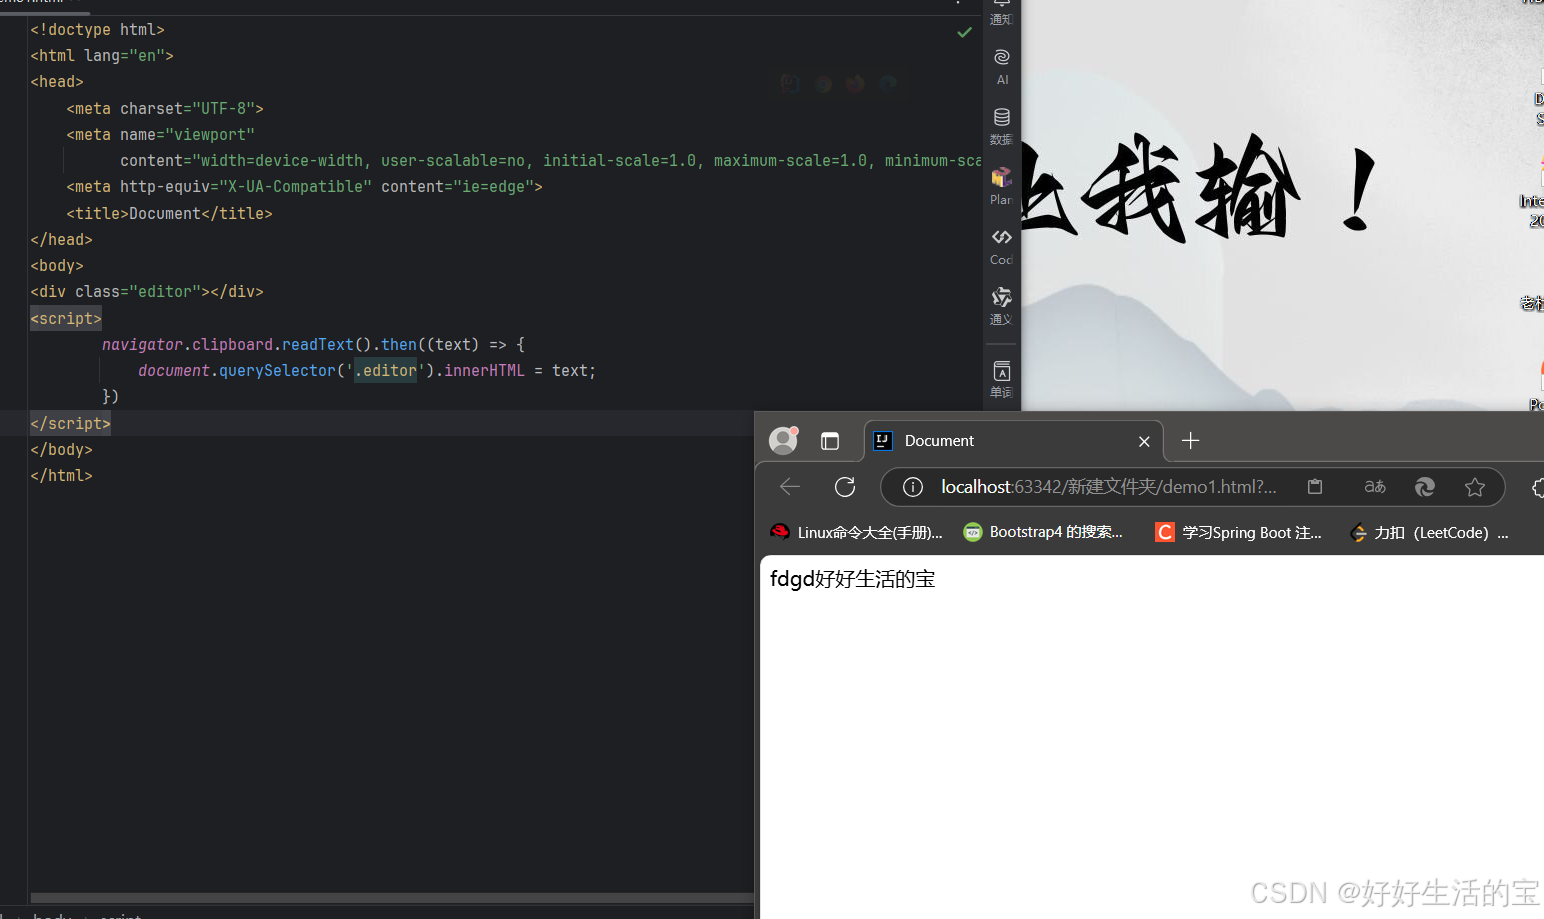Add this page to favorites with the star icon

click(x=1475, y=487)
